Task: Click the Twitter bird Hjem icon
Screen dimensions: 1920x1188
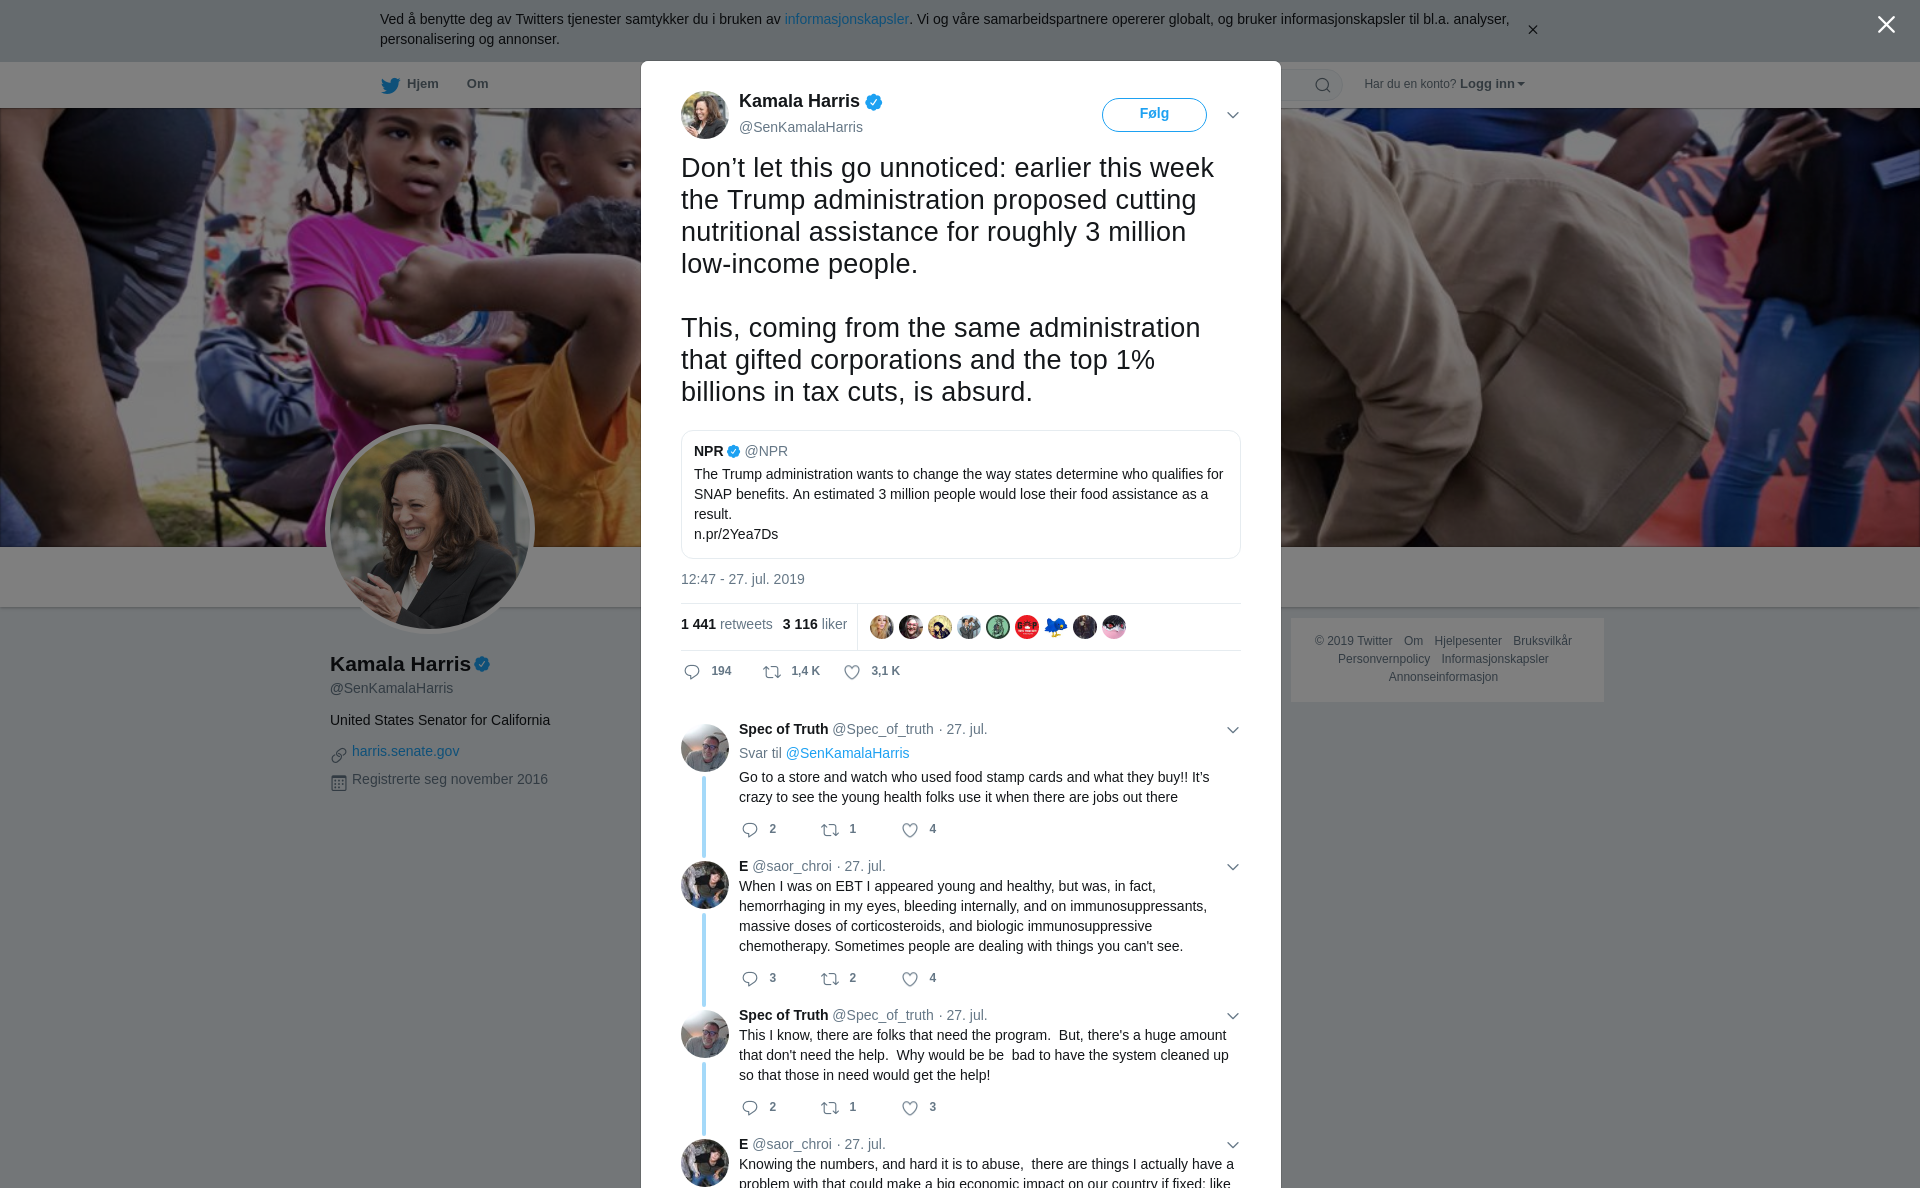Action: pos(390,85)
